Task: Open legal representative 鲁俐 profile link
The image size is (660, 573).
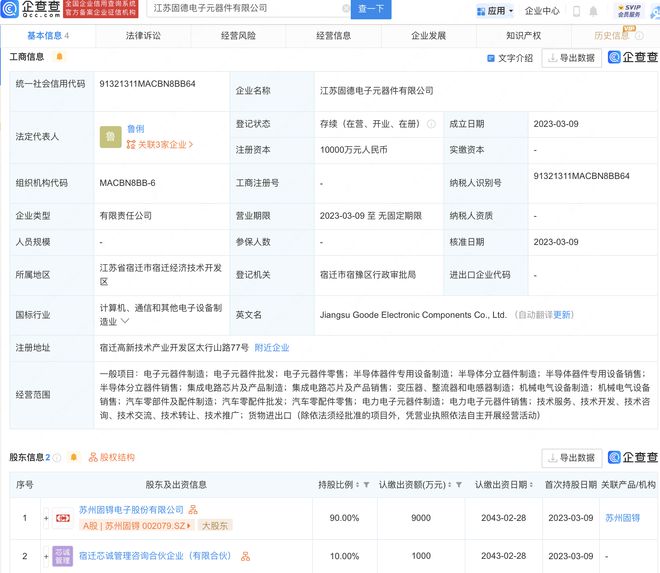Action: tap(136, 129)
